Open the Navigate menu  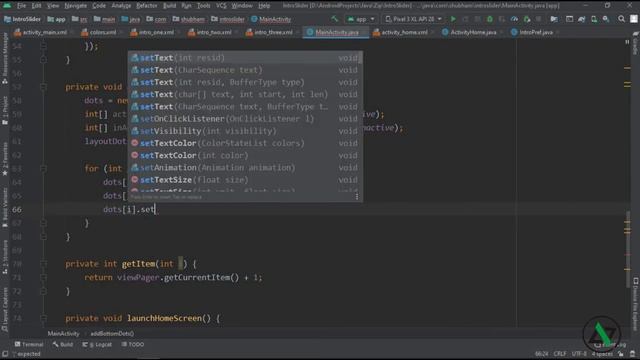point(76,6)
